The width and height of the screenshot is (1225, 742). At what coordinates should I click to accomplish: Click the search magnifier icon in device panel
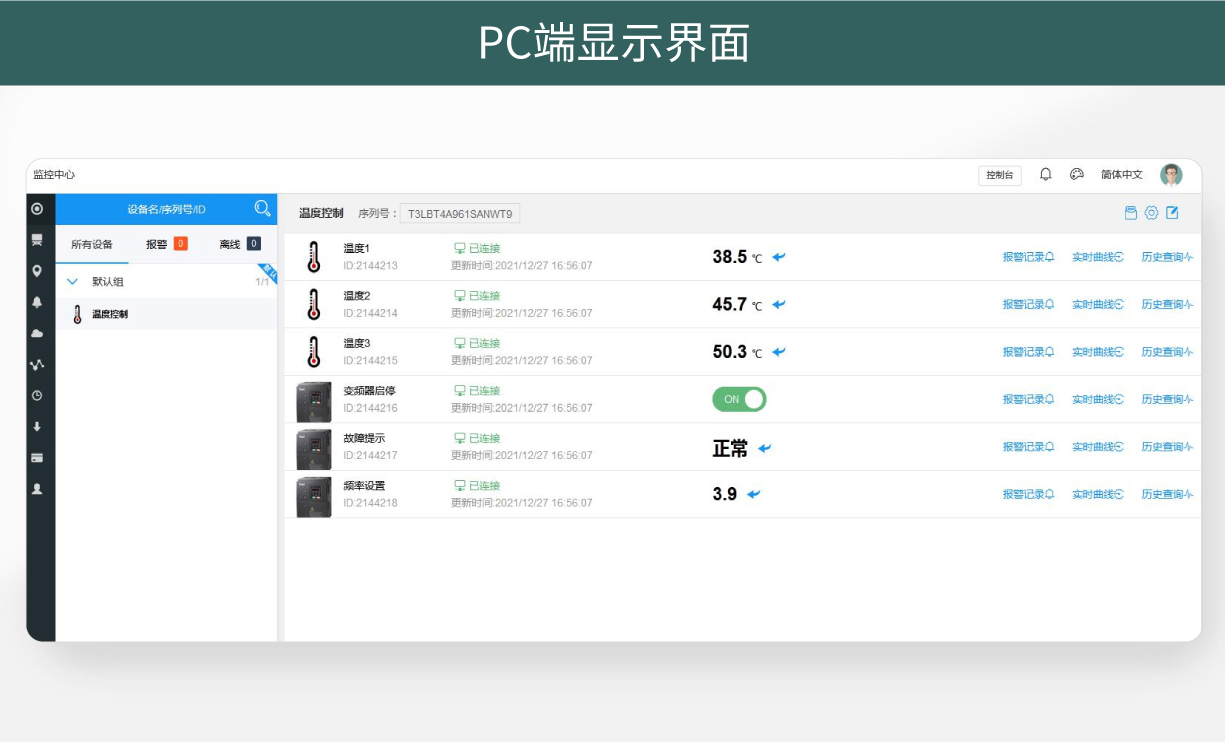coord(262,208)
